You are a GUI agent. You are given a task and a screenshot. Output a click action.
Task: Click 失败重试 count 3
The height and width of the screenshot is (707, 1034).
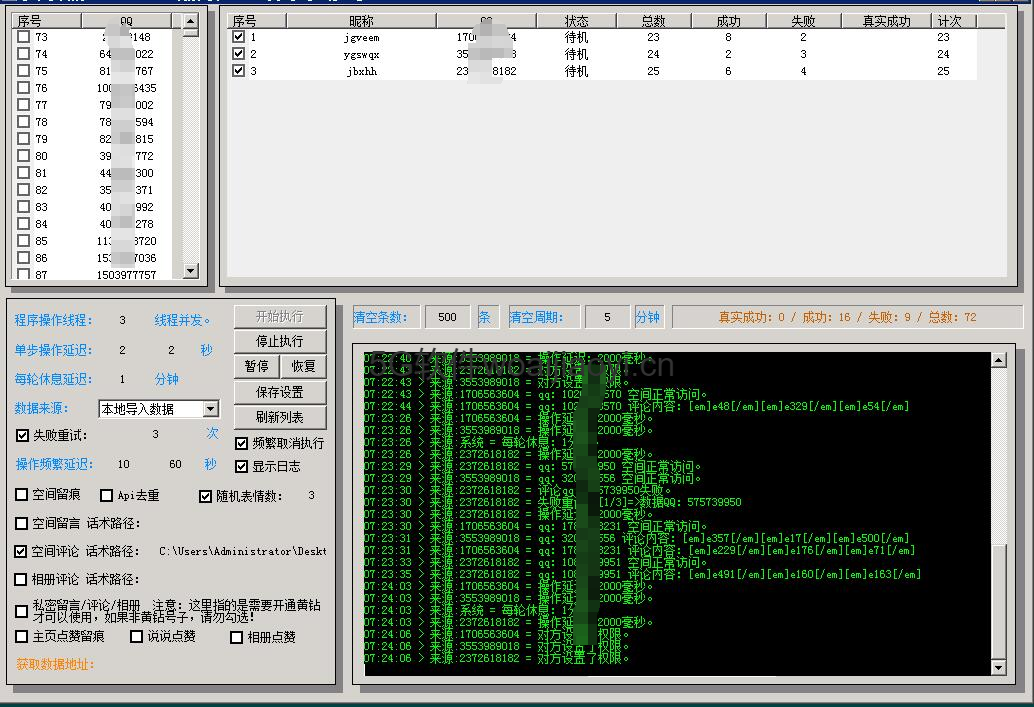click(x=155, y=434)
